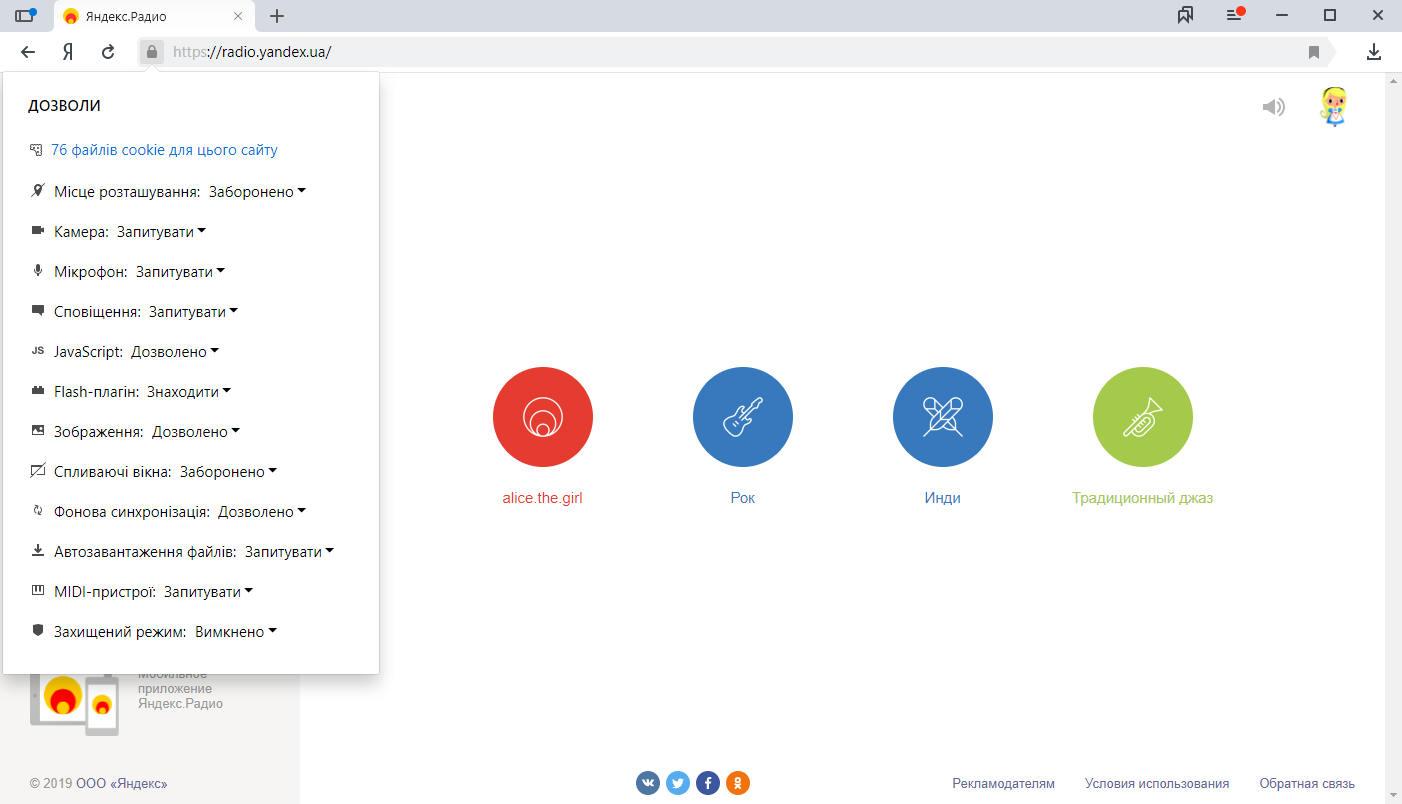Click the page vertical scrollbar

(1393, 438)
